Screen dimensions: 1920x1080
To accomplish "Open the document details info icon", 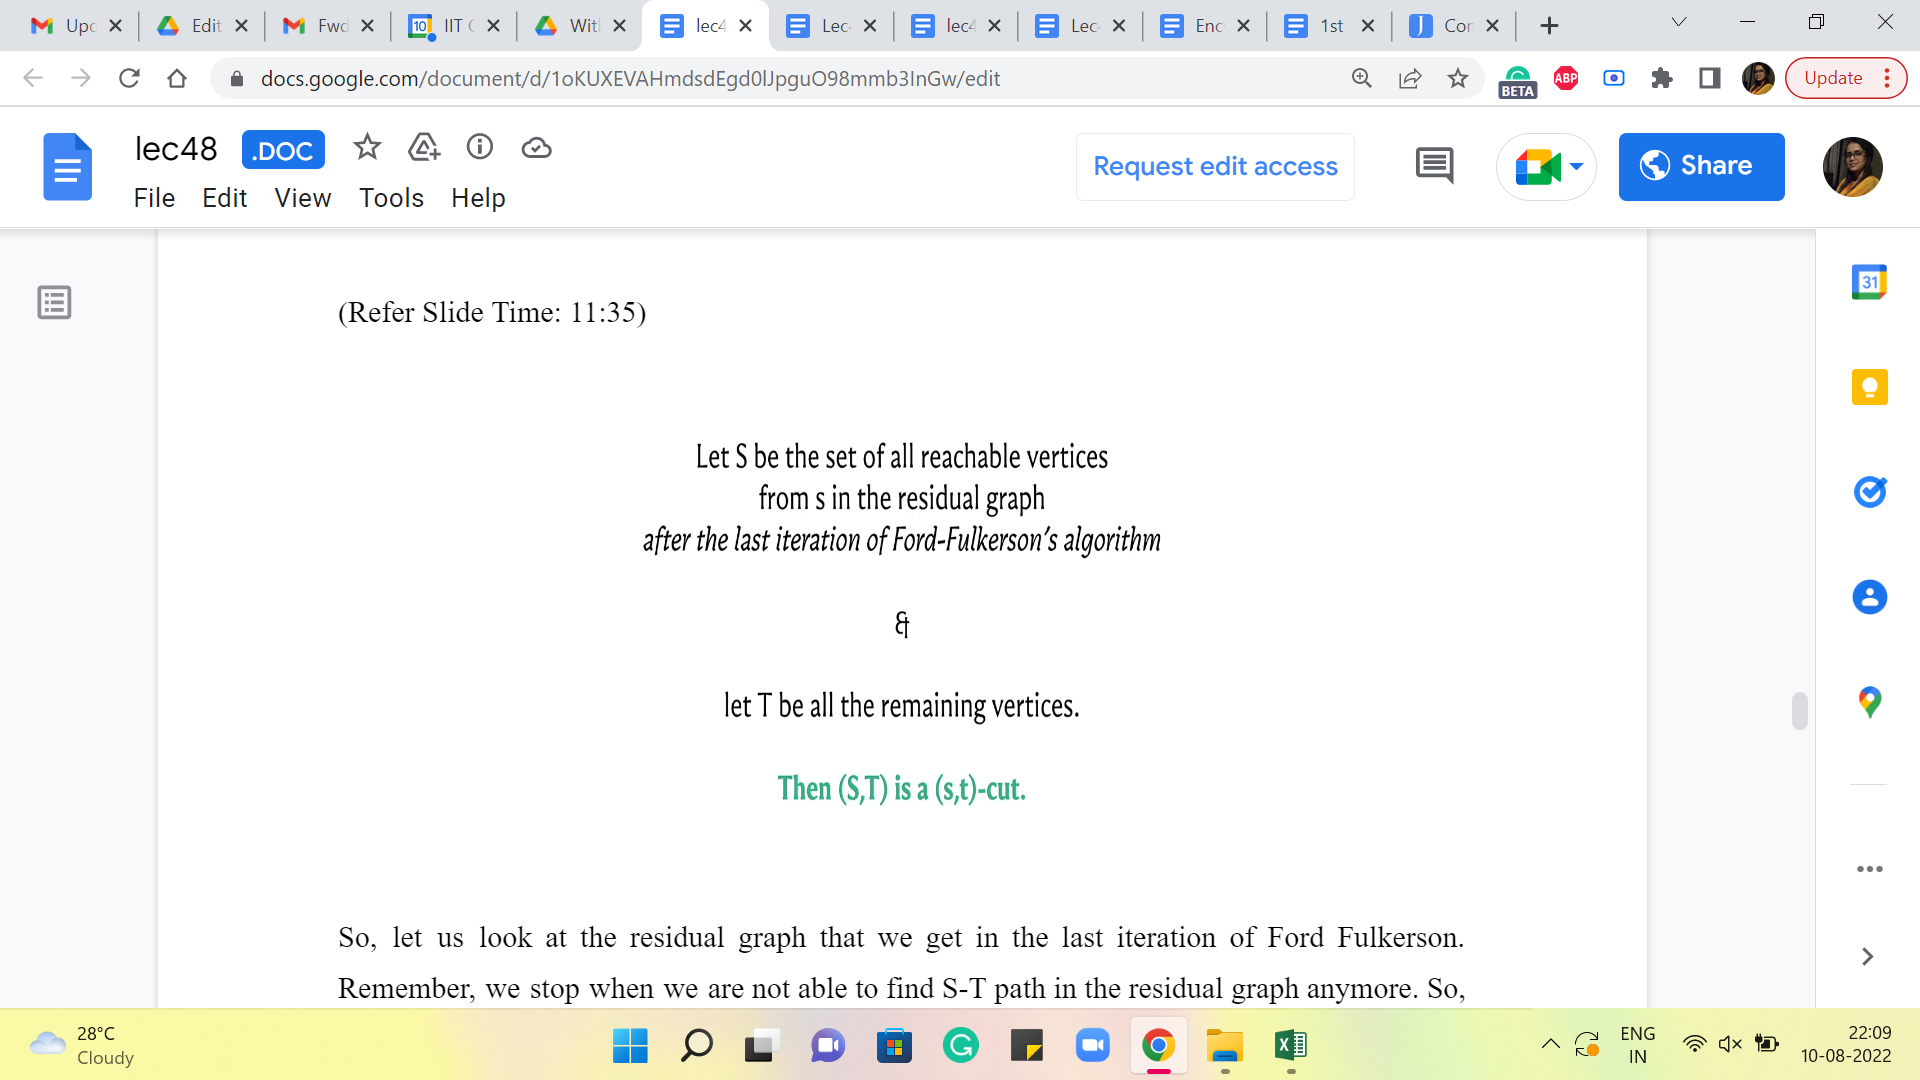I will (x=480, y=148).
